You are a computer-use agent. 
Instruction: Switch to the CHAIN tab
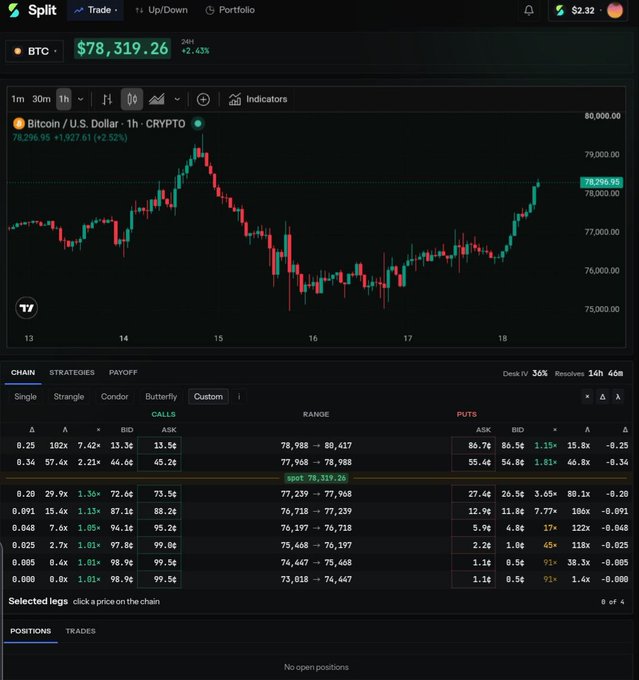click(x=23, y=373)
